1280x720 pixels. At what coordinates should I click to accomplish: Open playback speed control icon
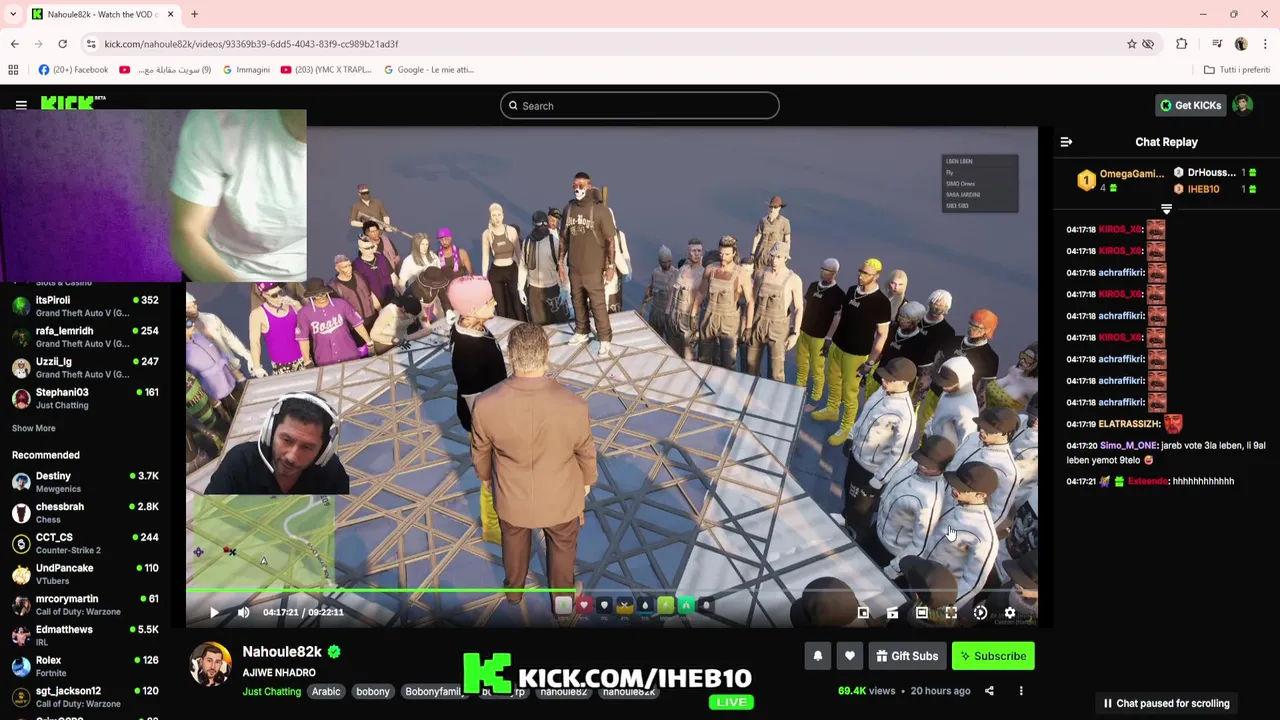(980, 613)
